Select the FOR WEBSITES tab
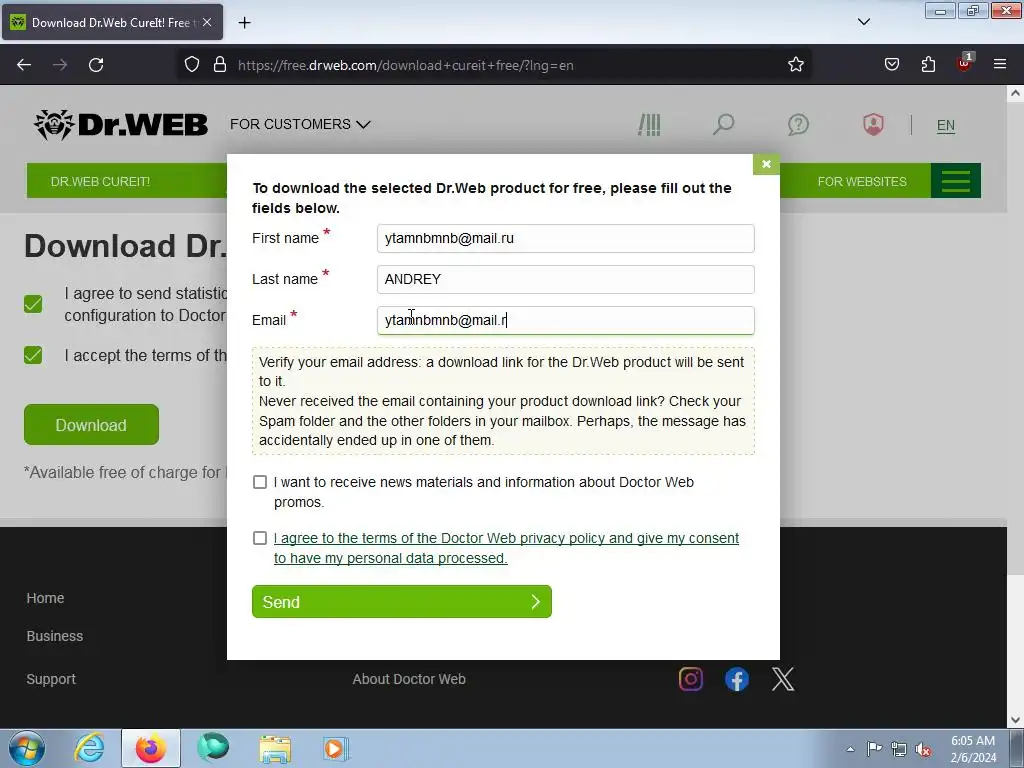The width and height of the screenshot is (1024, 768). [x=862, y=182]
